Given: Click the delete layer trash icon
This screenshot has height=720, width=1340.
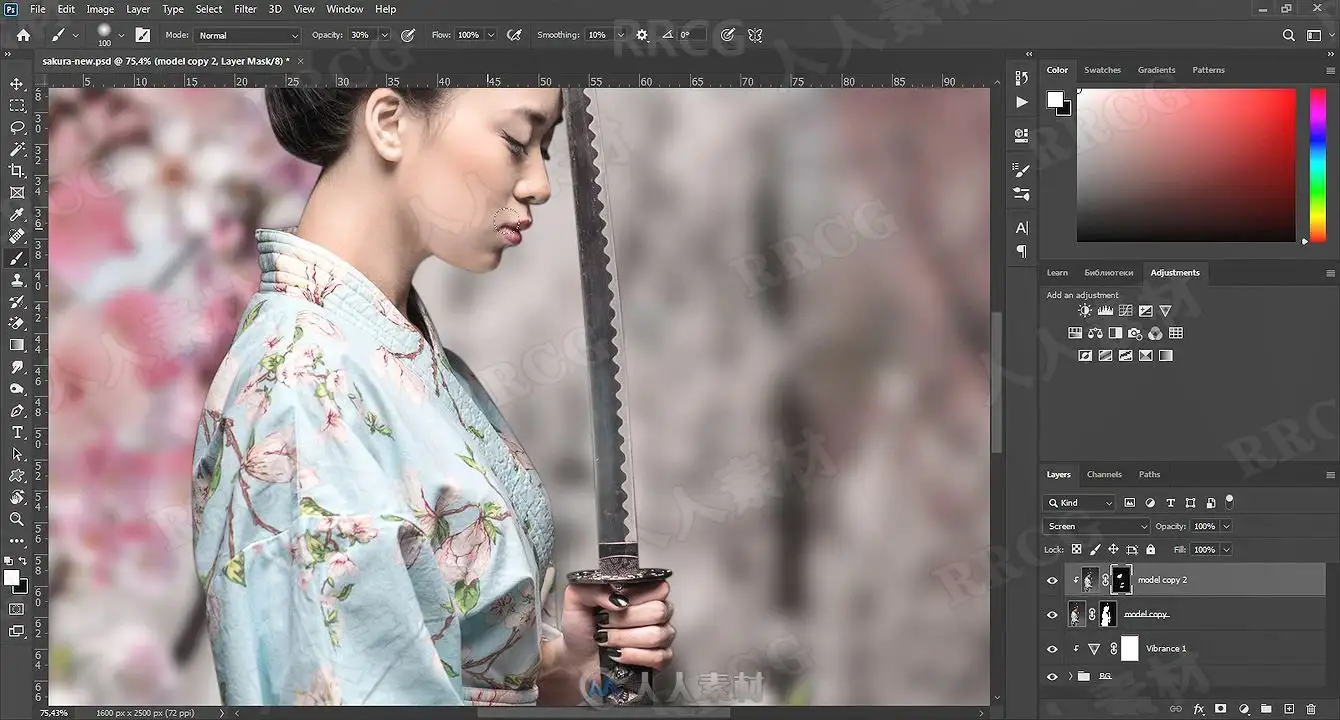Looking at the screenshot, I should point(1312,709).
